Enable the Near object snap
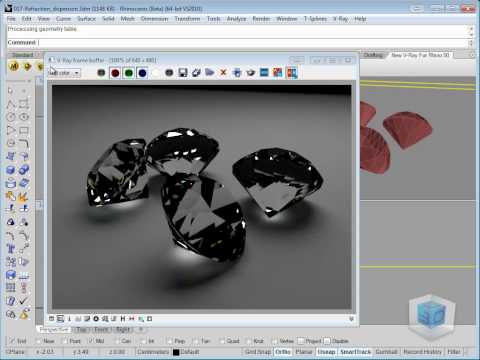The width and height of the screenshot is (480, 360). pyautogui.click(x=39, y=341)
